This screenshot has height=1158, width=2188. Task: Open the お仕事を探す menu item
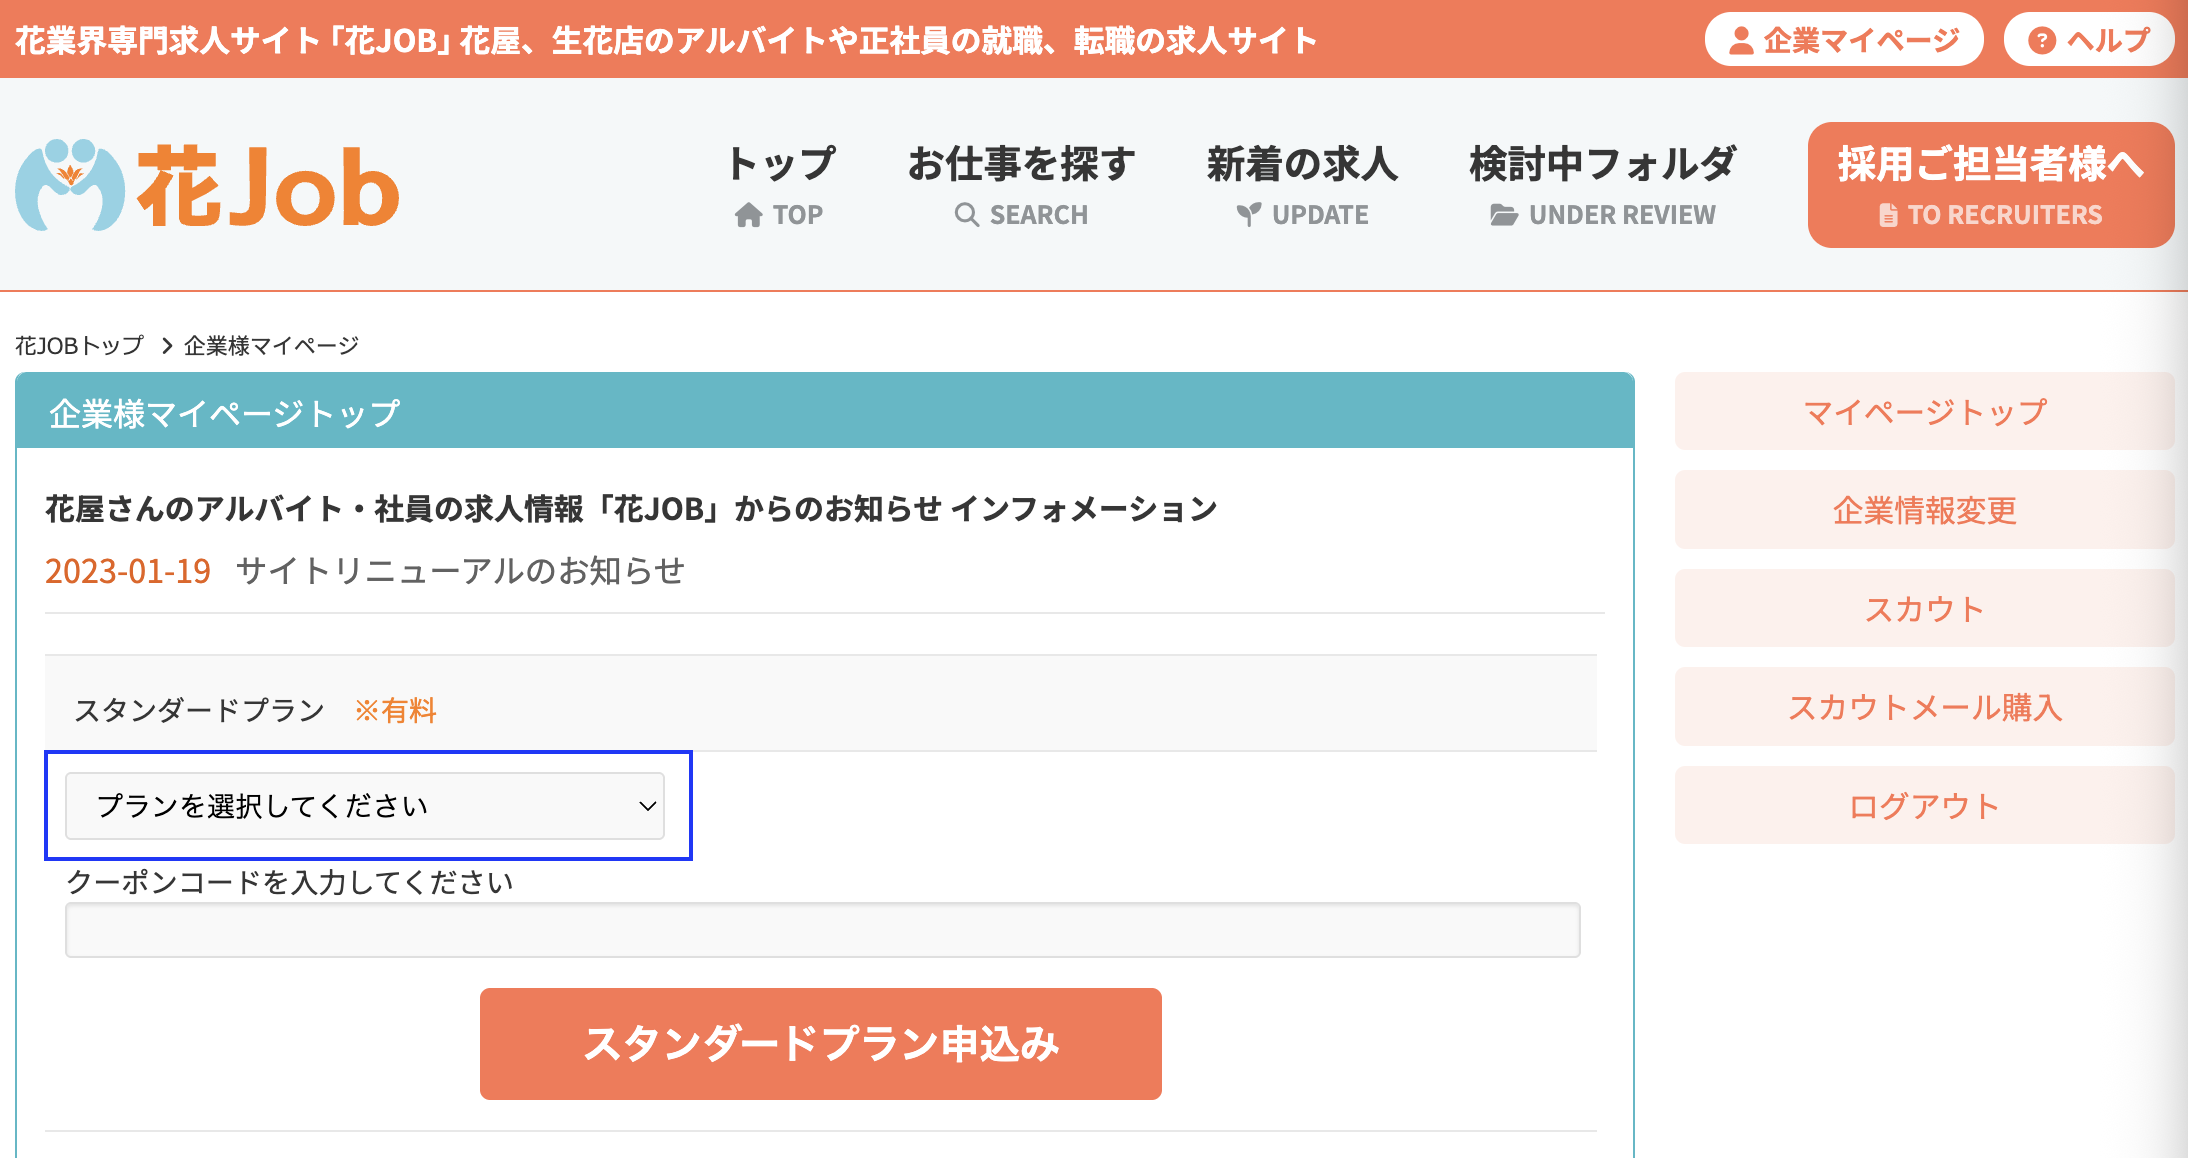click(1021, 165)
